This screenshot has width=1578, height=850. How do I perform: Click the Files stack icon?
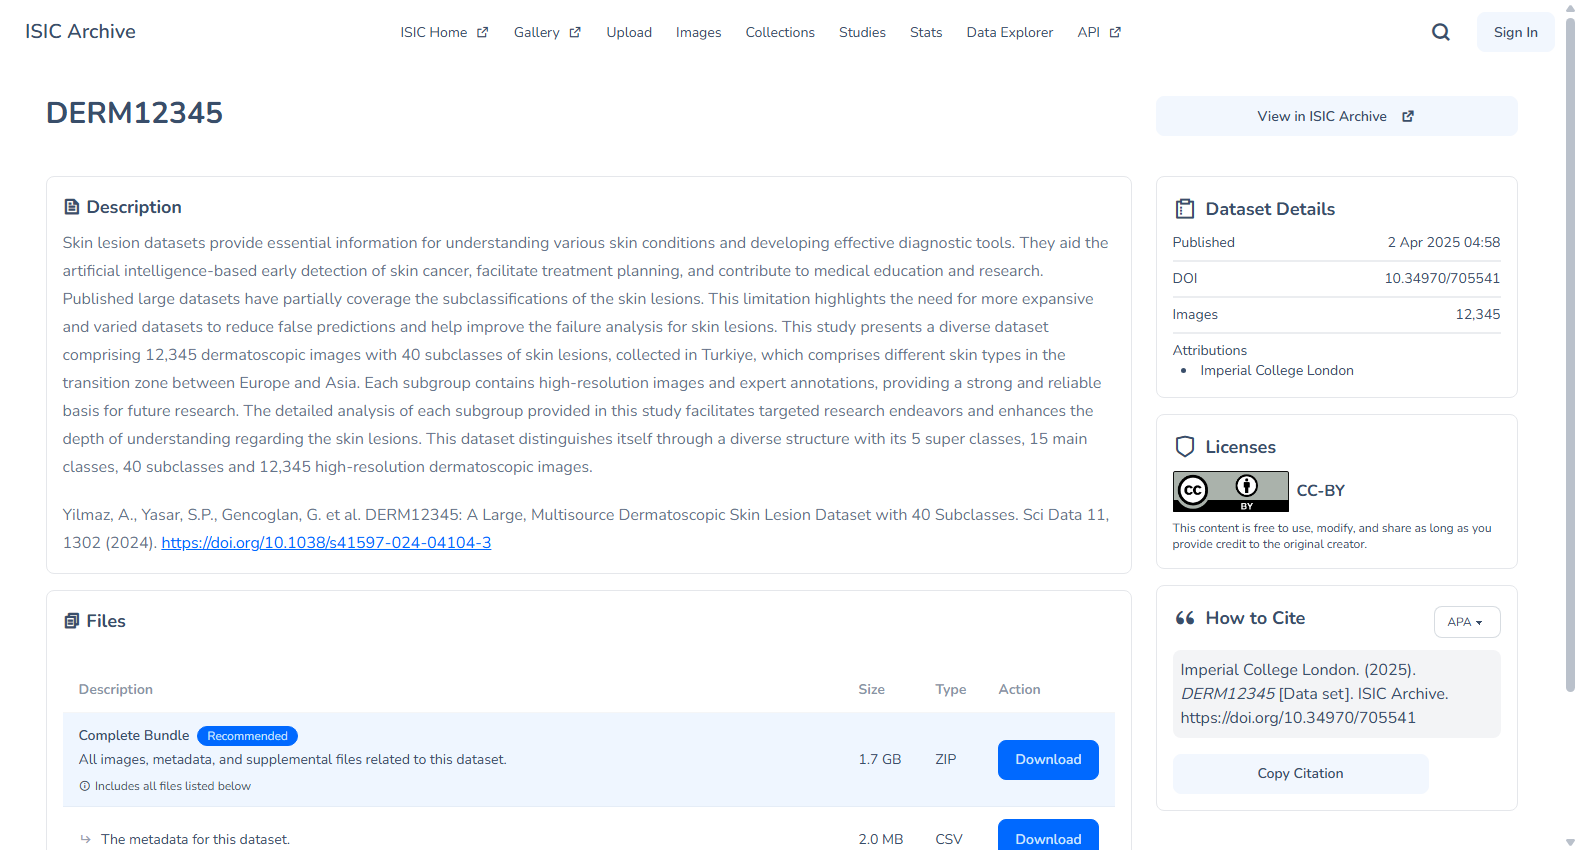click(x=72, y=621)
